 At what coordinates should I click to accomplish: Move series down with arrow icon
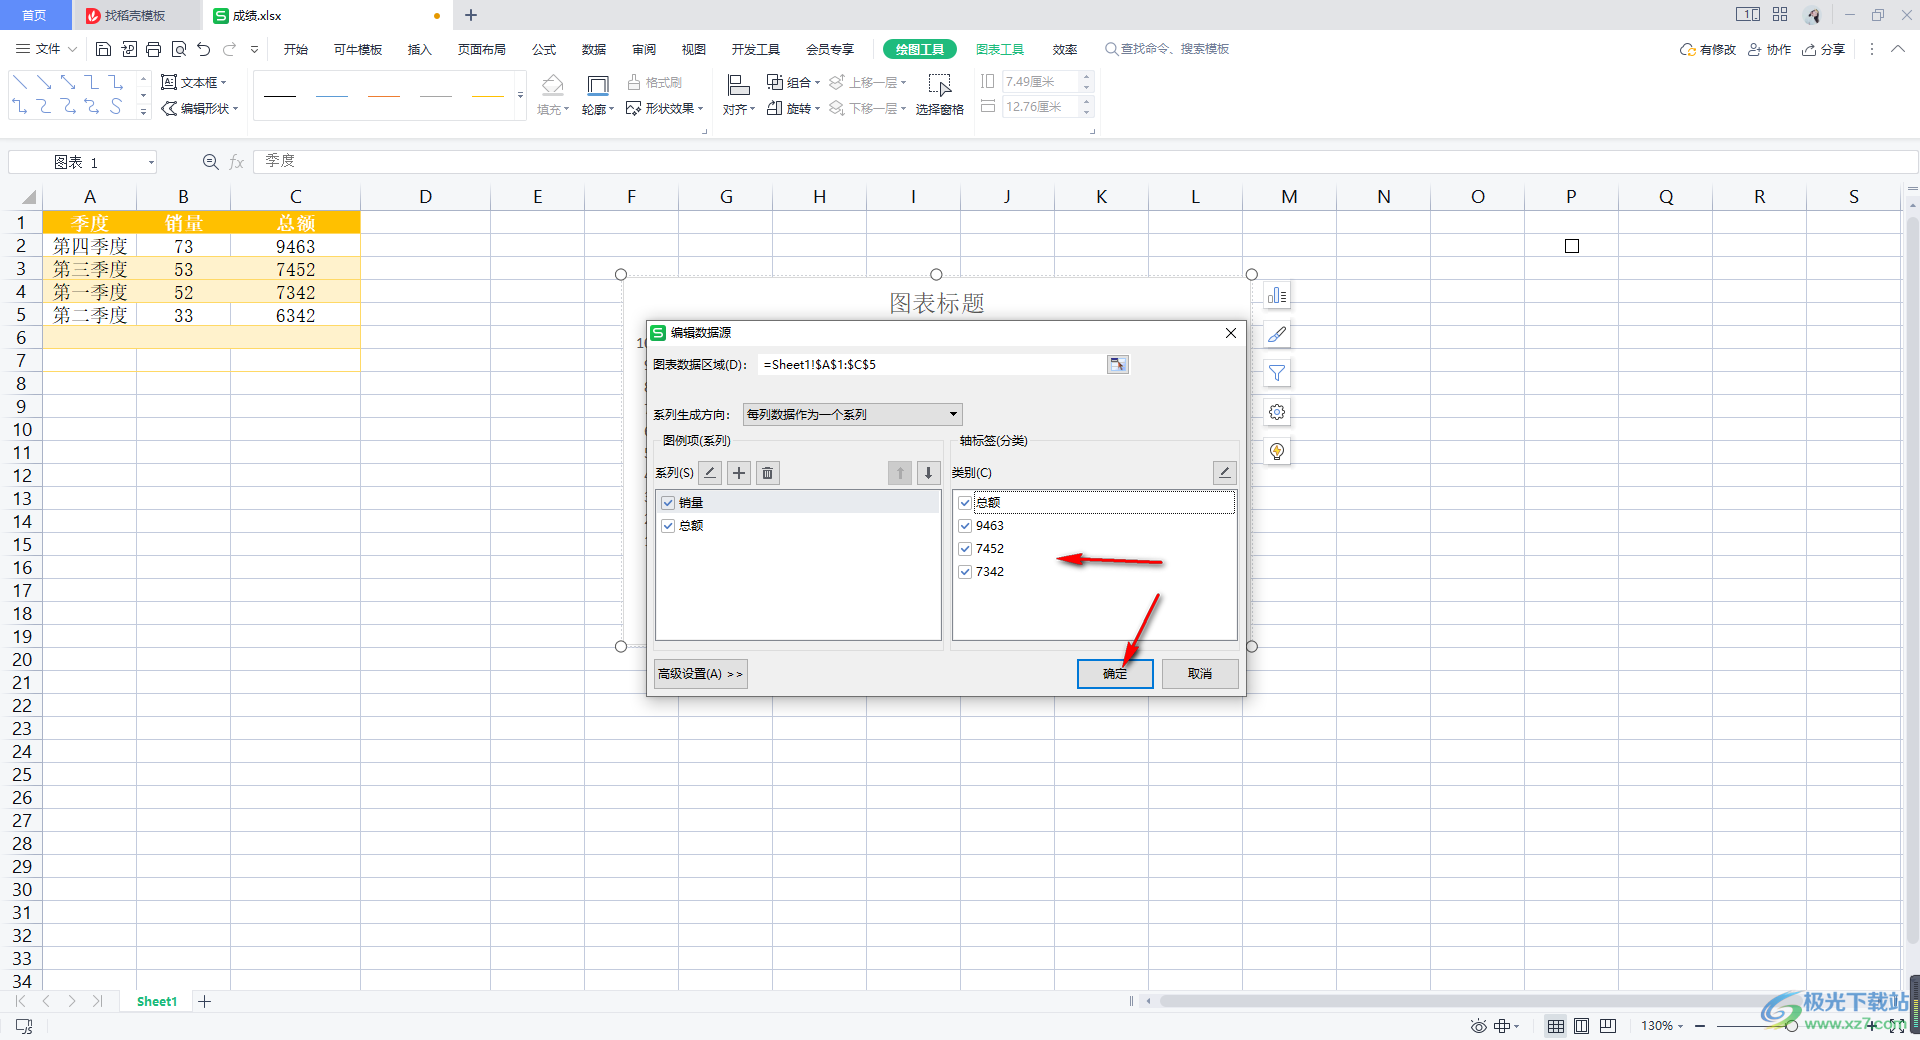pos(928,473)
